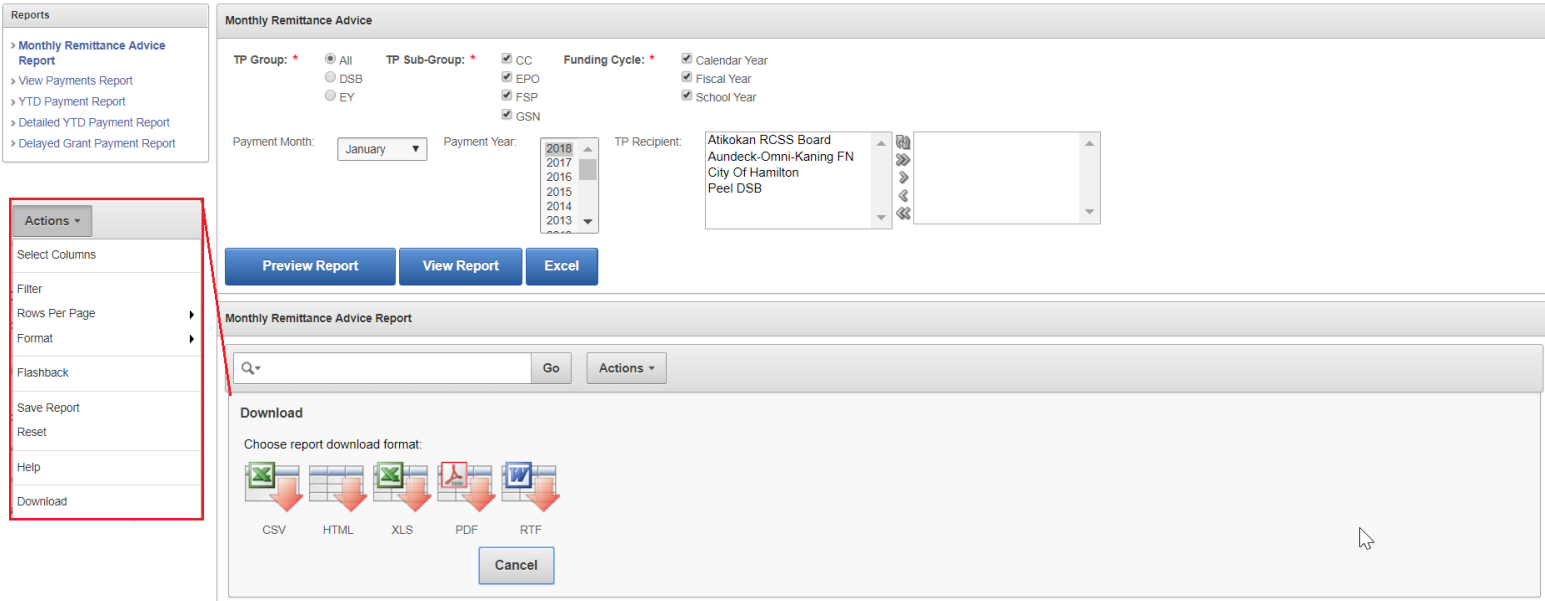This screenshot has height=601, width=1545.
Task: Click Flashback in the Actions menu
Action: (43, 372)
